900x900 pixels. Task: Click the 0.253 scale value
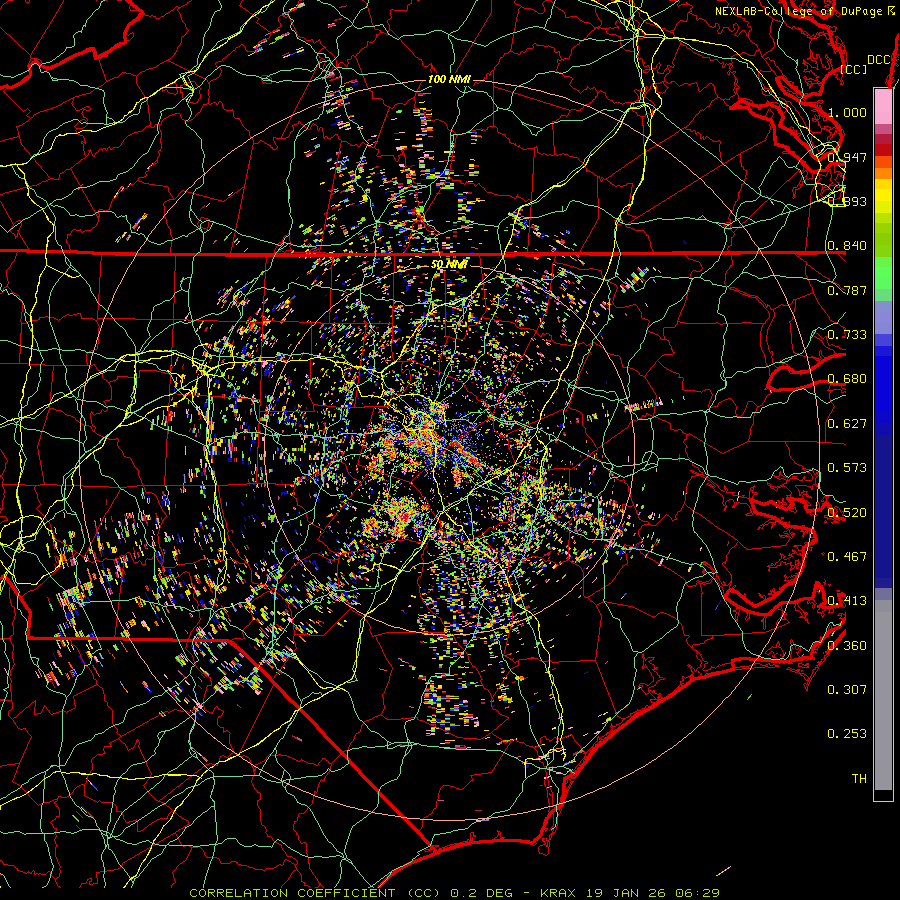(x=847, y=734)
